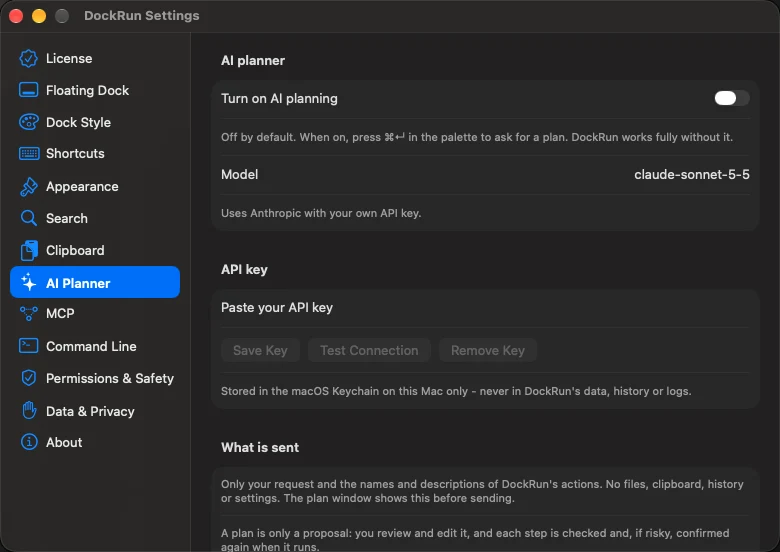The height and width of the screenshot is (552, 780).
Task: Click the Data & Privacy hand icon
Action: pyautogui.click(x=29, y=410)
